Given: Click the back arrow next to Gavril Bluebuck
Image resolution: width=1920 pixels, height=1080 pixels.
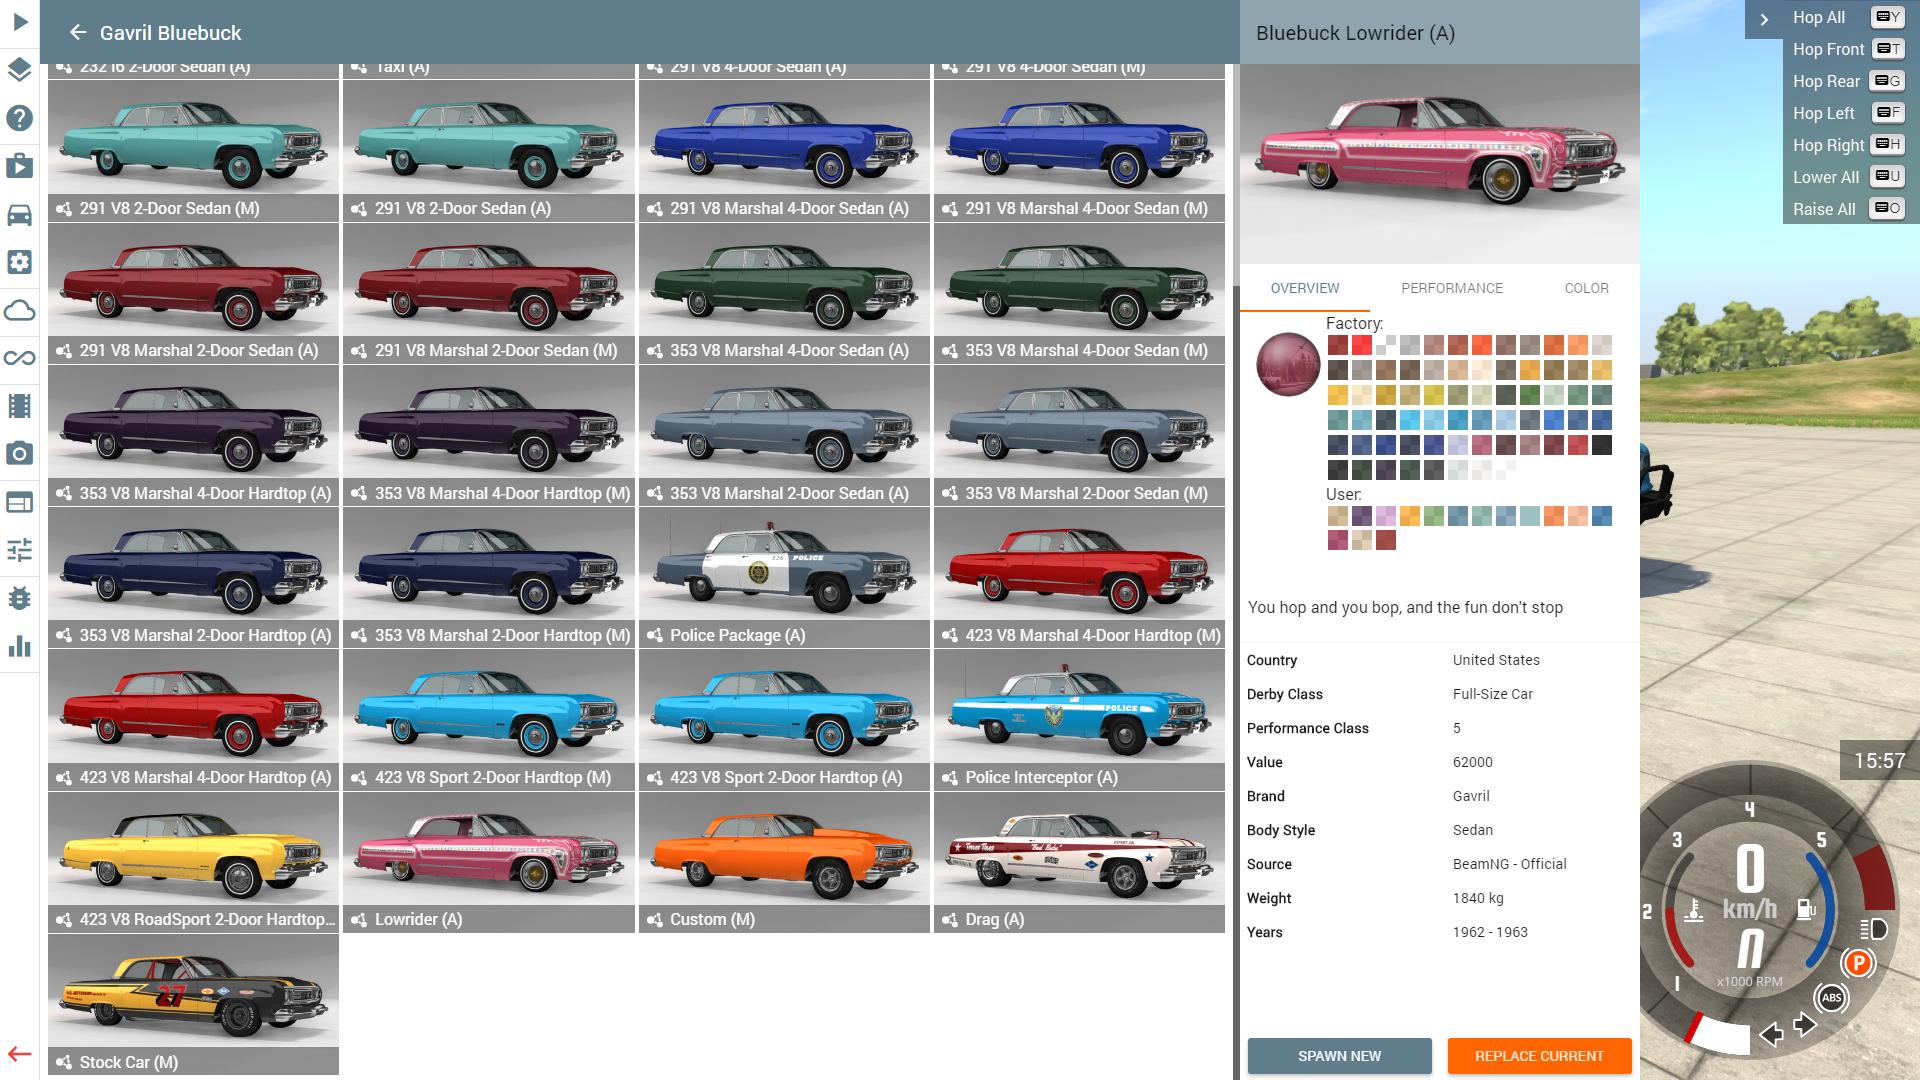Looking at the screenshot, I should 77,33.
